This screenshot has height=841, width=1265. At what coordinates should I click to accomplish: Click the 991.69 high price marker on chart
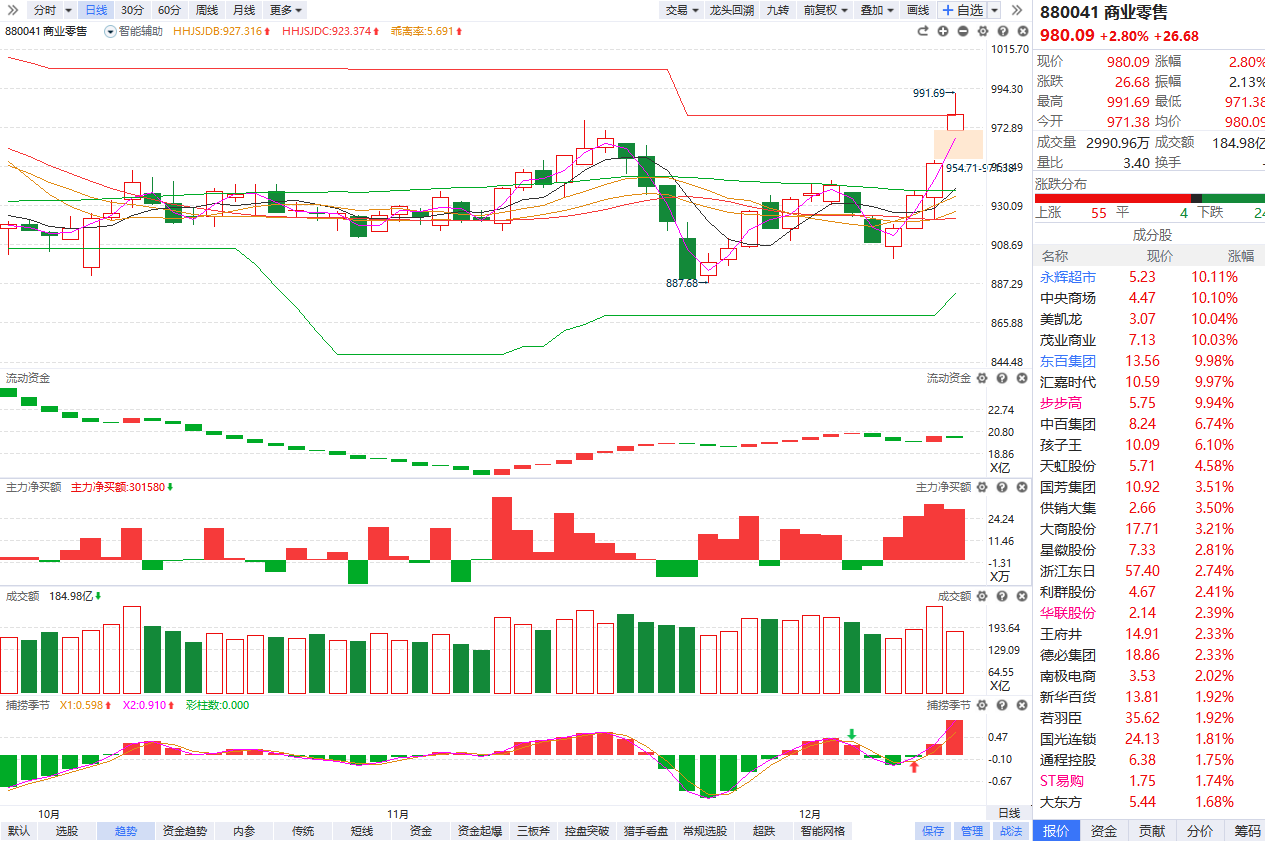click(928, 93)
